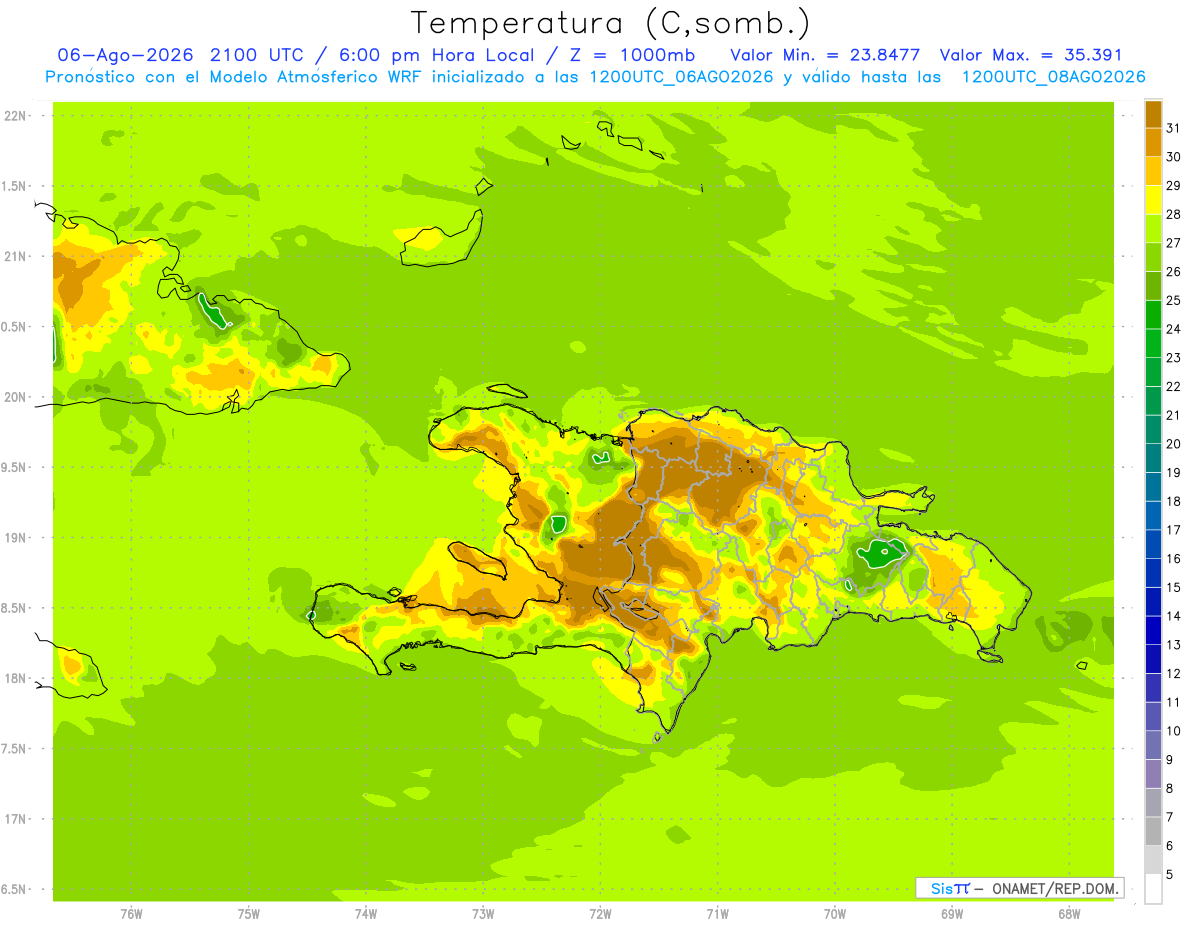Screen dimensions: 1200x927
Task: Click colorbar value "10"
Action: coord(1173,731)
